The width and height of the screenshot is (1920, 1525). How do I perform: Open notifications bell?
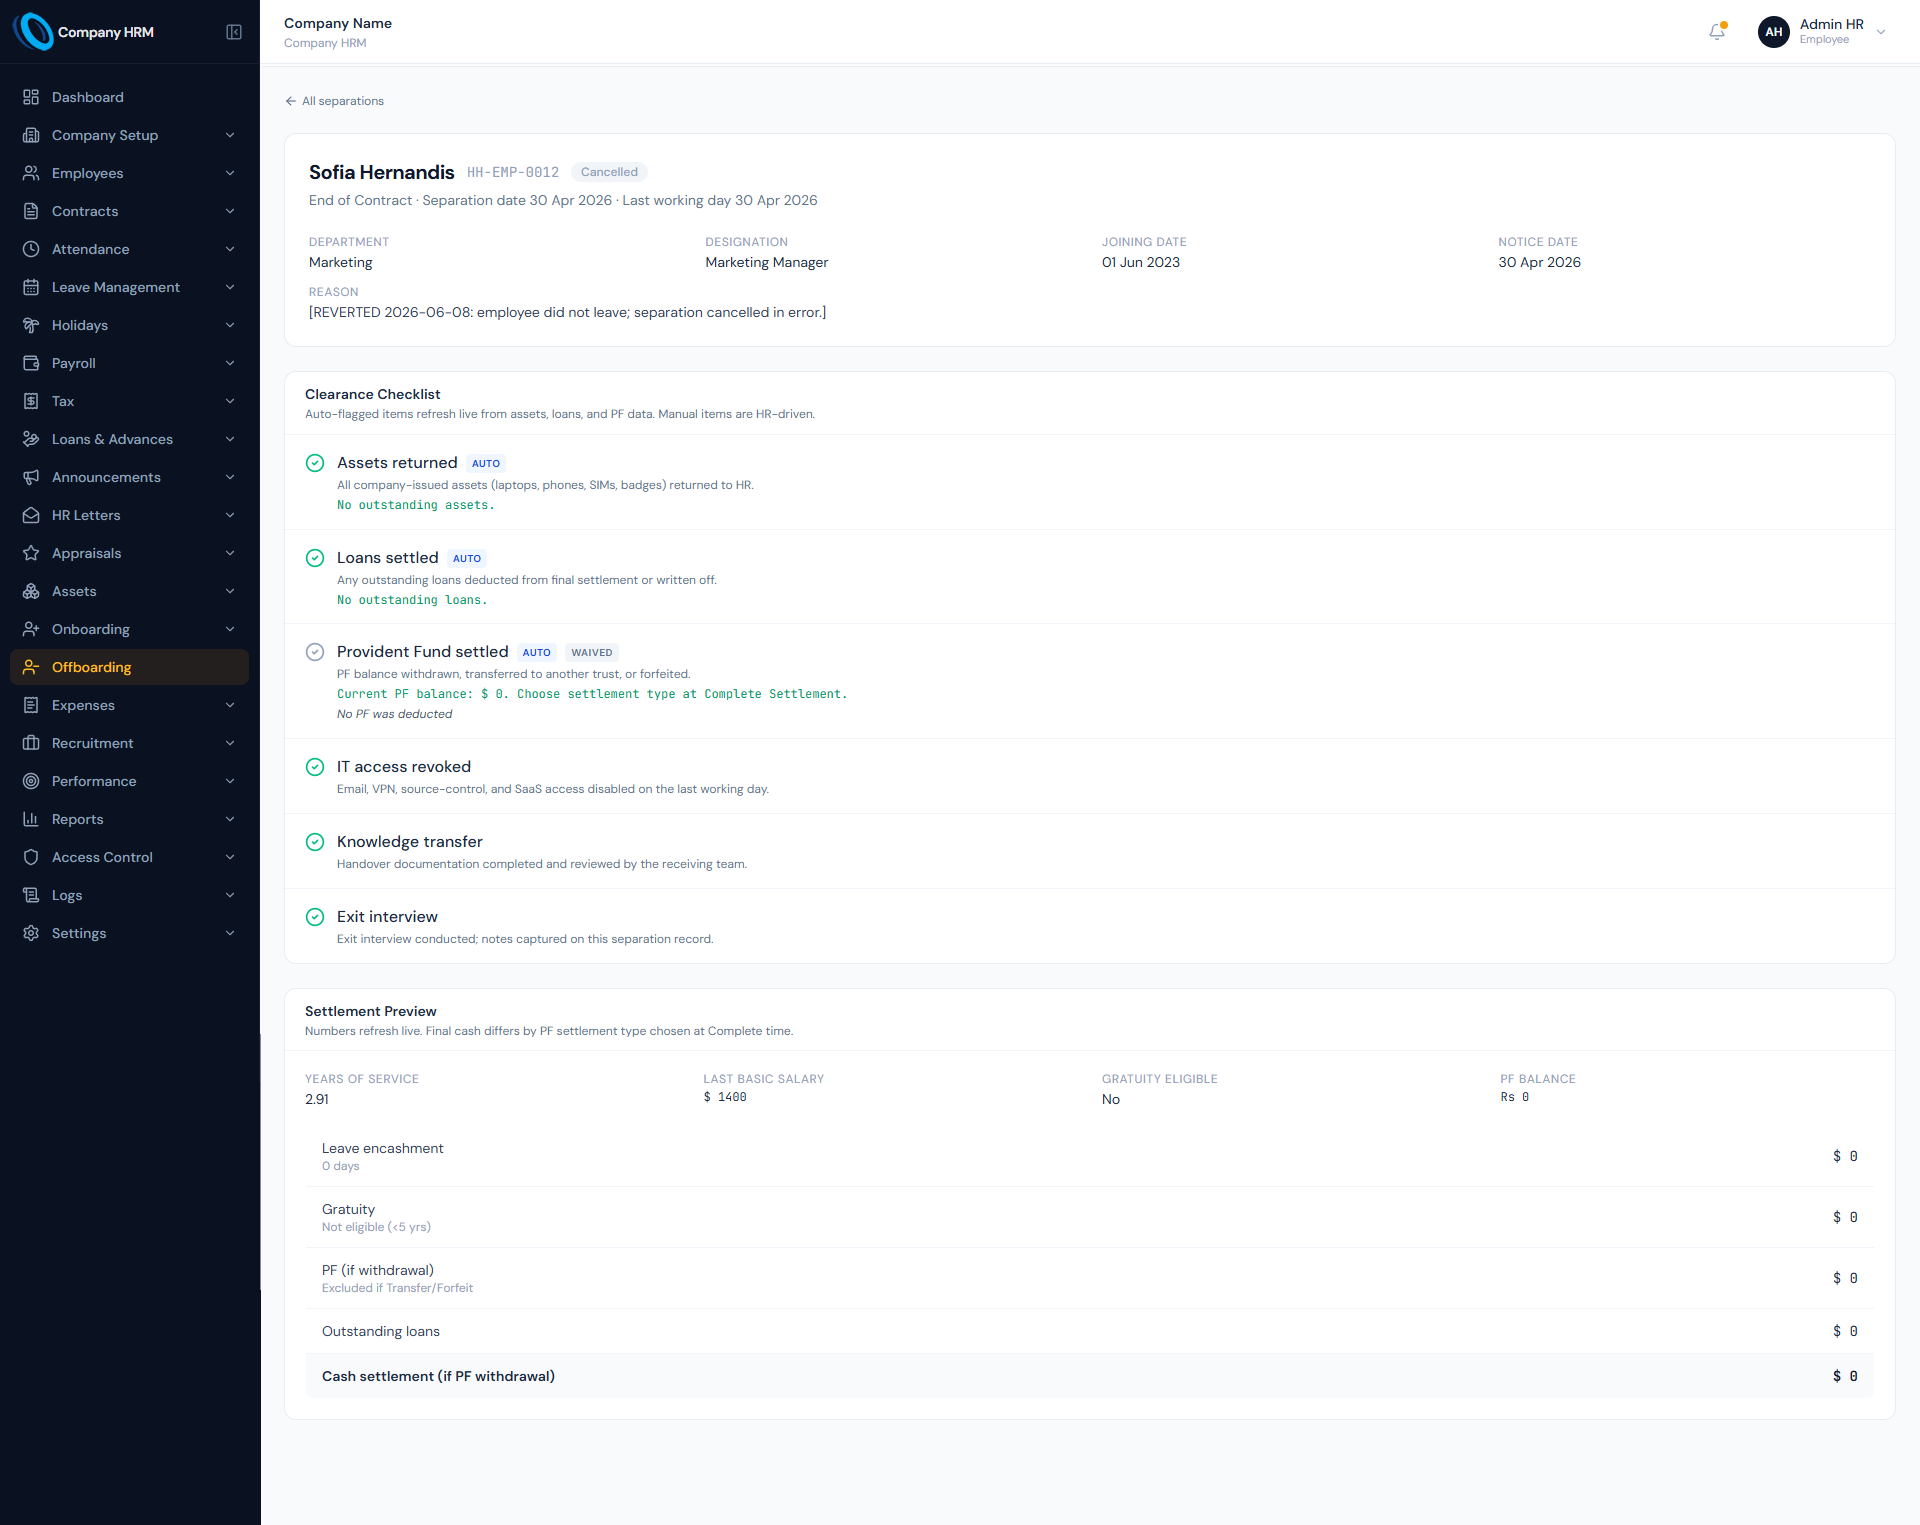1717,32
